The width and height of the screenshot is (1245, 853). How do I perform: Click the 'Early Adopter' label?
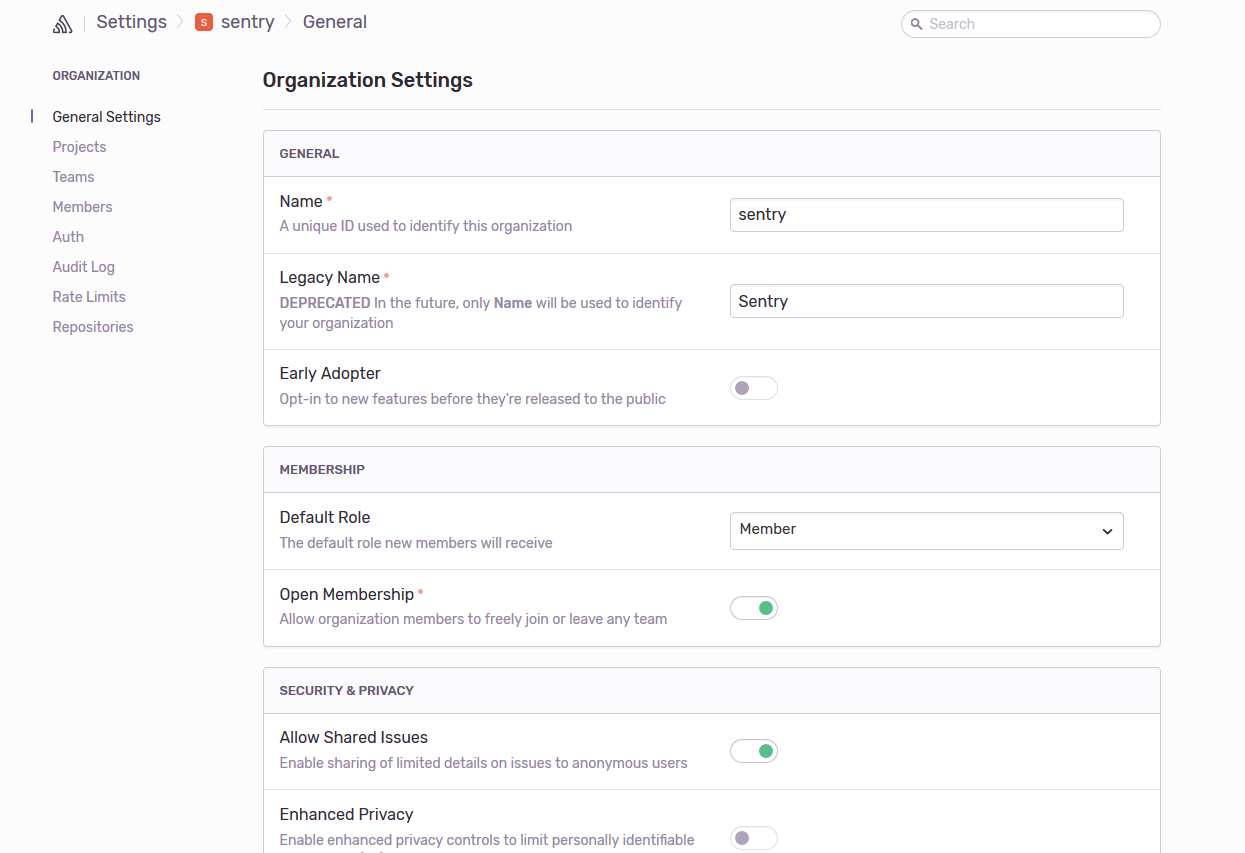click(x=330, y=374)
